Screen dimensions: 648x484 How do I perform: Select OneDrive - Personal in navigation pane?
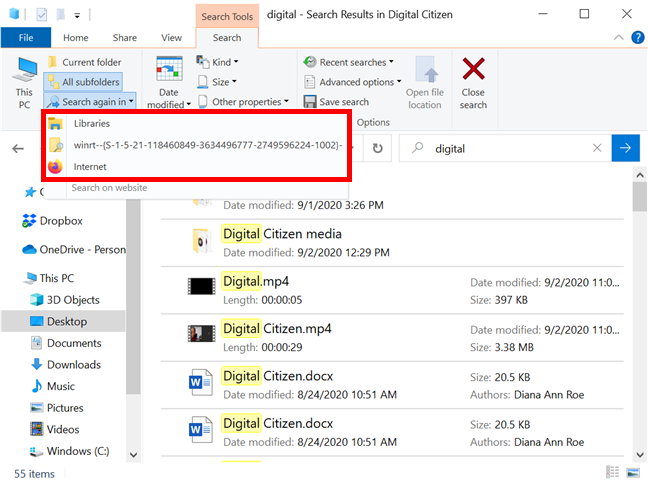coord(74,249)
